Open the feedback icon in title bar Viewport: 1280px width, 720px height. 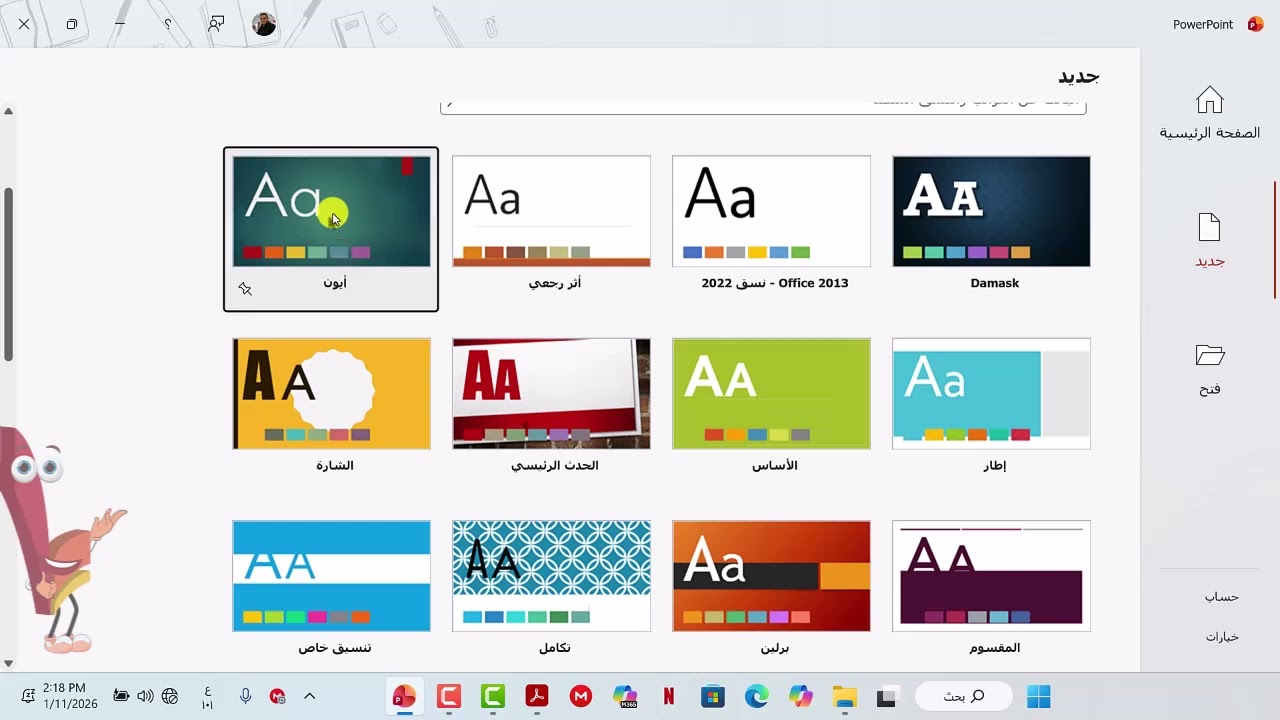pyautogui.click(x=216, y=24)
